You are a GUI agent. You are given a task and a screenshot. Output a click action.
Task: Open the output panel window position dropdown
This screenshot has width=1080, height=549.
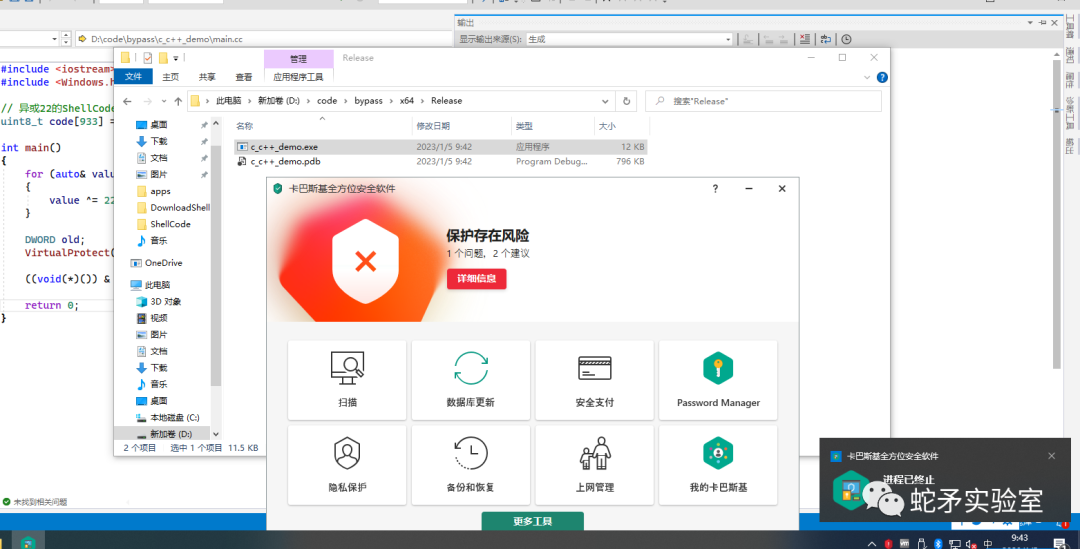pos(1030,23)
